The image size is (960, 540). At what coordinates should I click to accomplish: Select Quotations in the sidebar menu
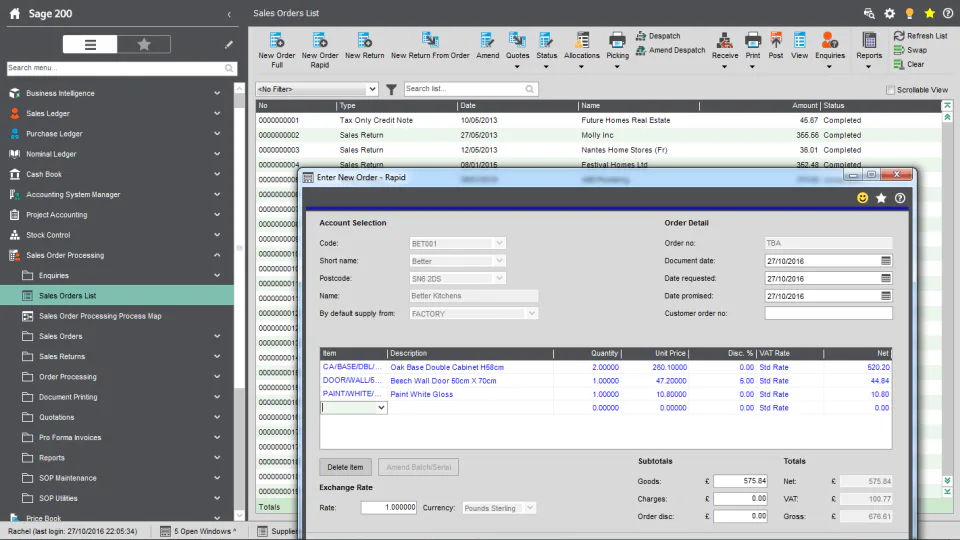coord(57,417)
